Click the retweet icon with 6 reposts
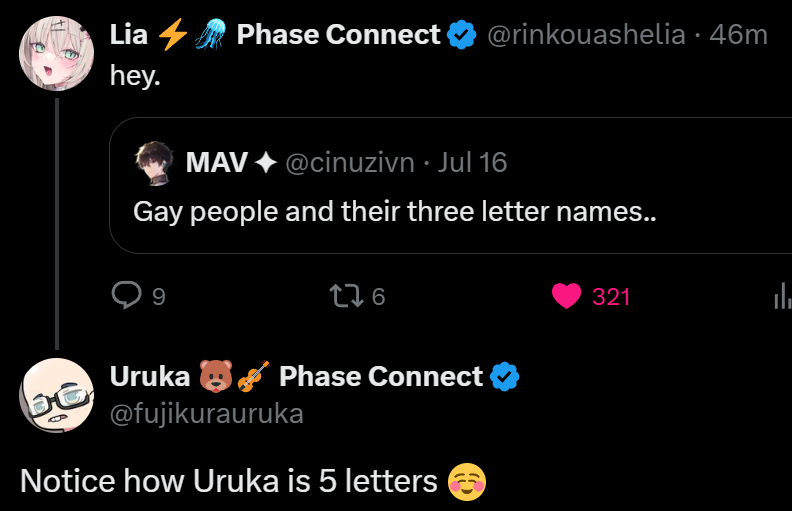This screenshot has height=511, width=792. coord(346,296)
